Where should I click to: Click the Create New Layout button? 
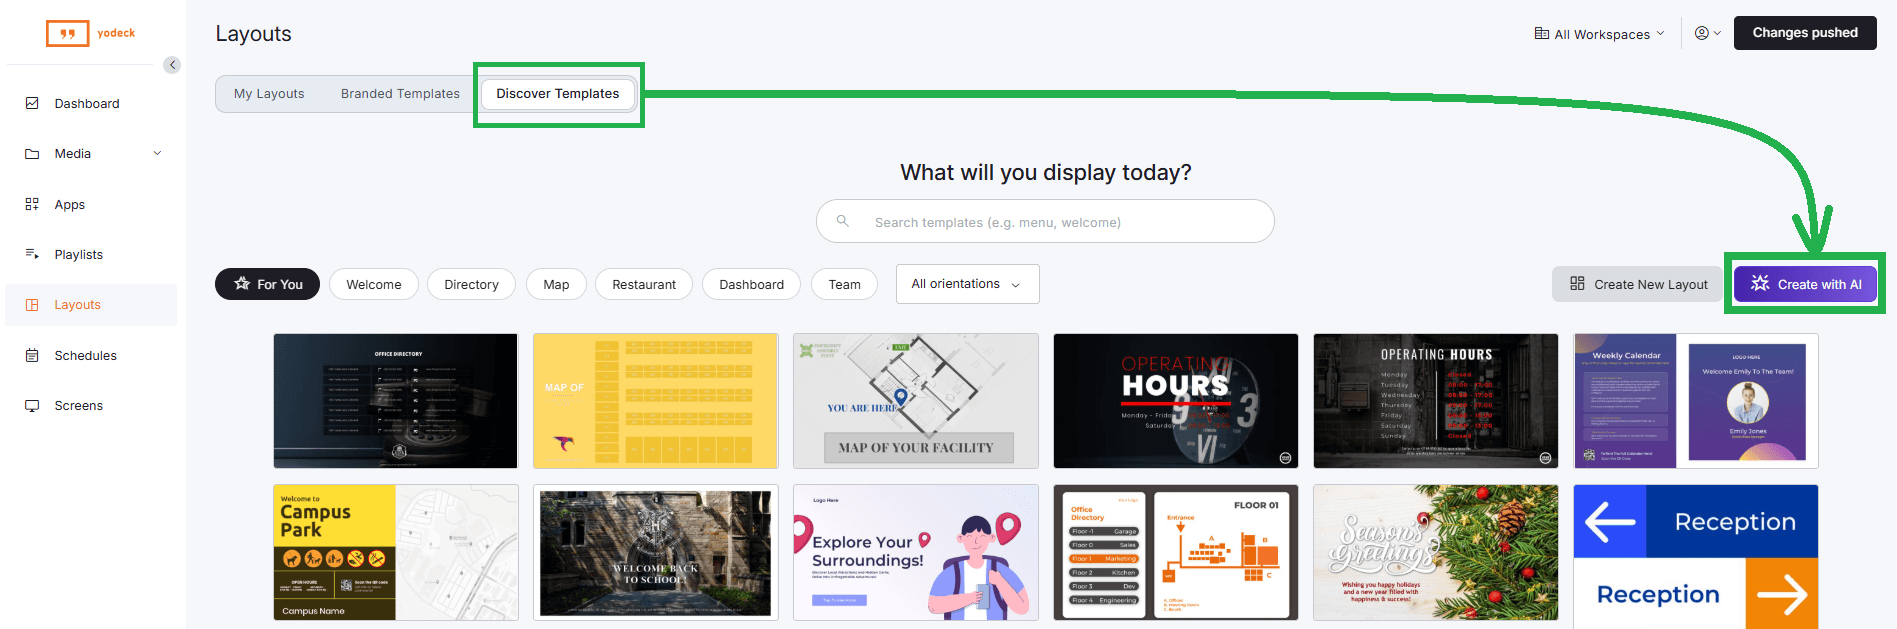coord(1638,284)
